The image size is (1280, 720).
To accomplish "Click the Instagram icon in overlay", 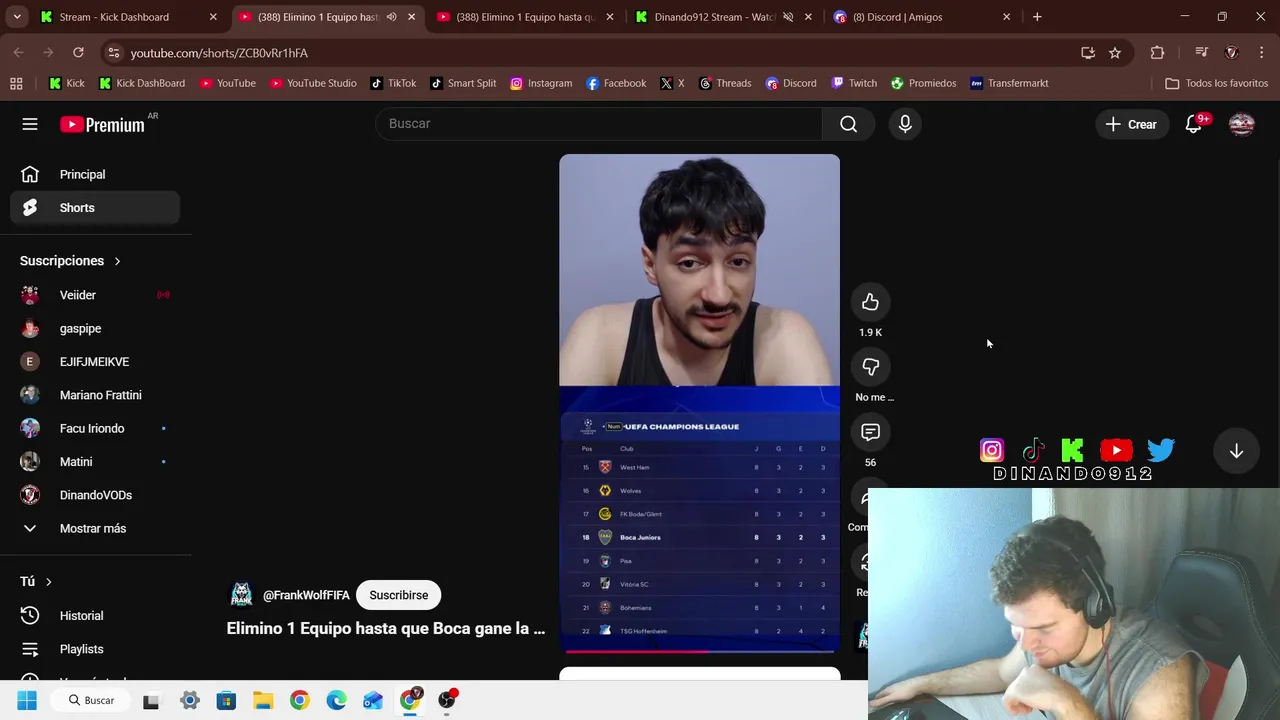I will (991, 450).
